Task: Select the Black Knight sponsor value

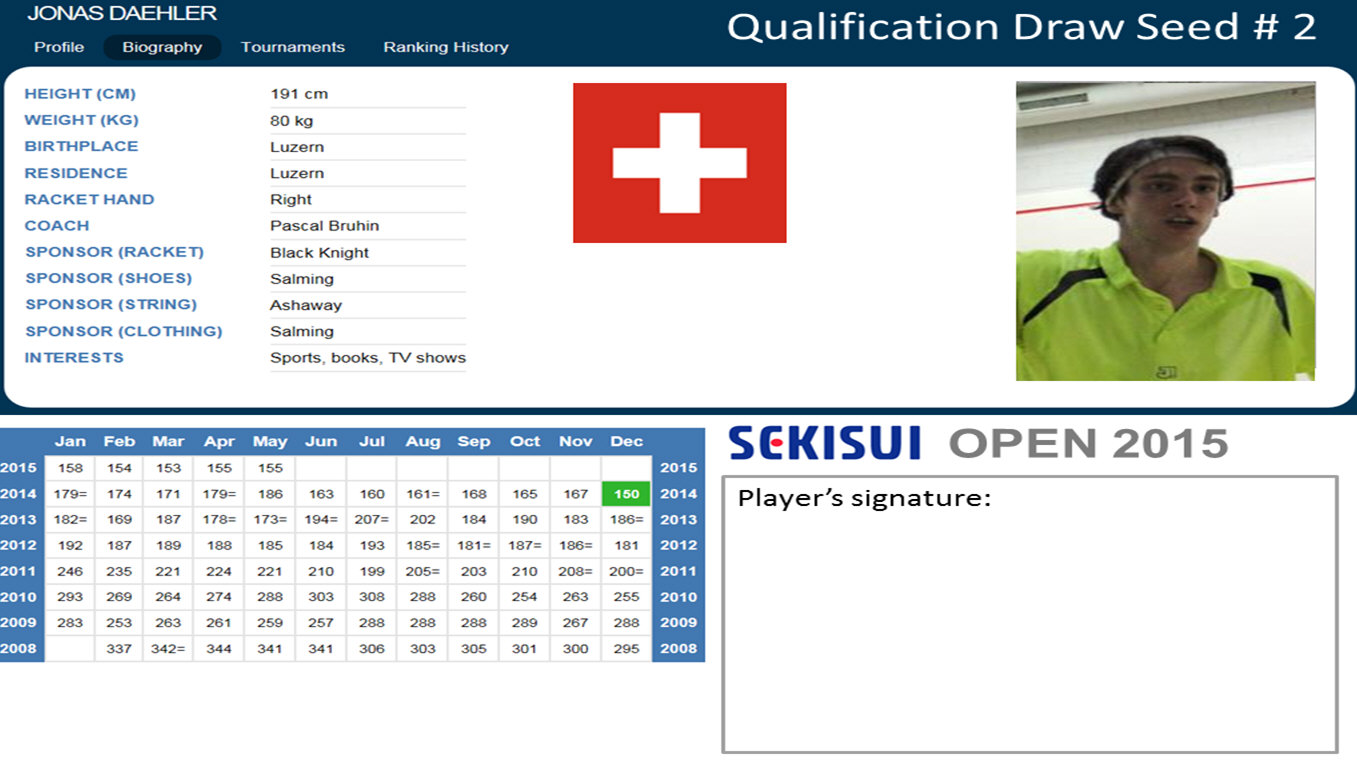Action: (319, 253)
